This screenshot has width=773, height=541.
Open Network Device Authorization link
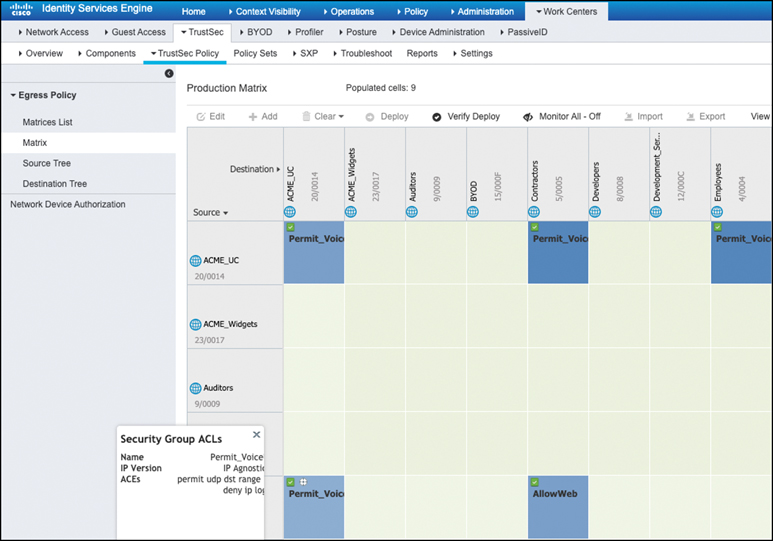(x=68, y=204)
